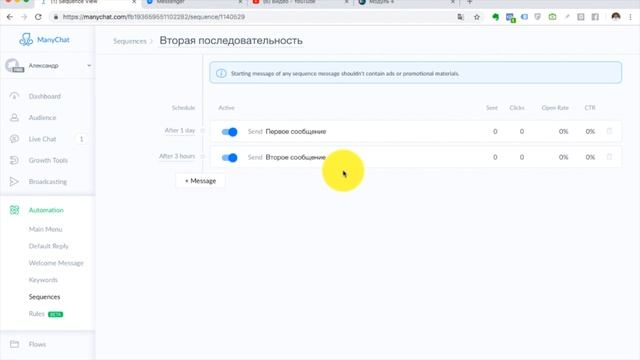Delete the Второе сообщение row with trash icon
Screen dimensions: 640x360
point(609,157)
